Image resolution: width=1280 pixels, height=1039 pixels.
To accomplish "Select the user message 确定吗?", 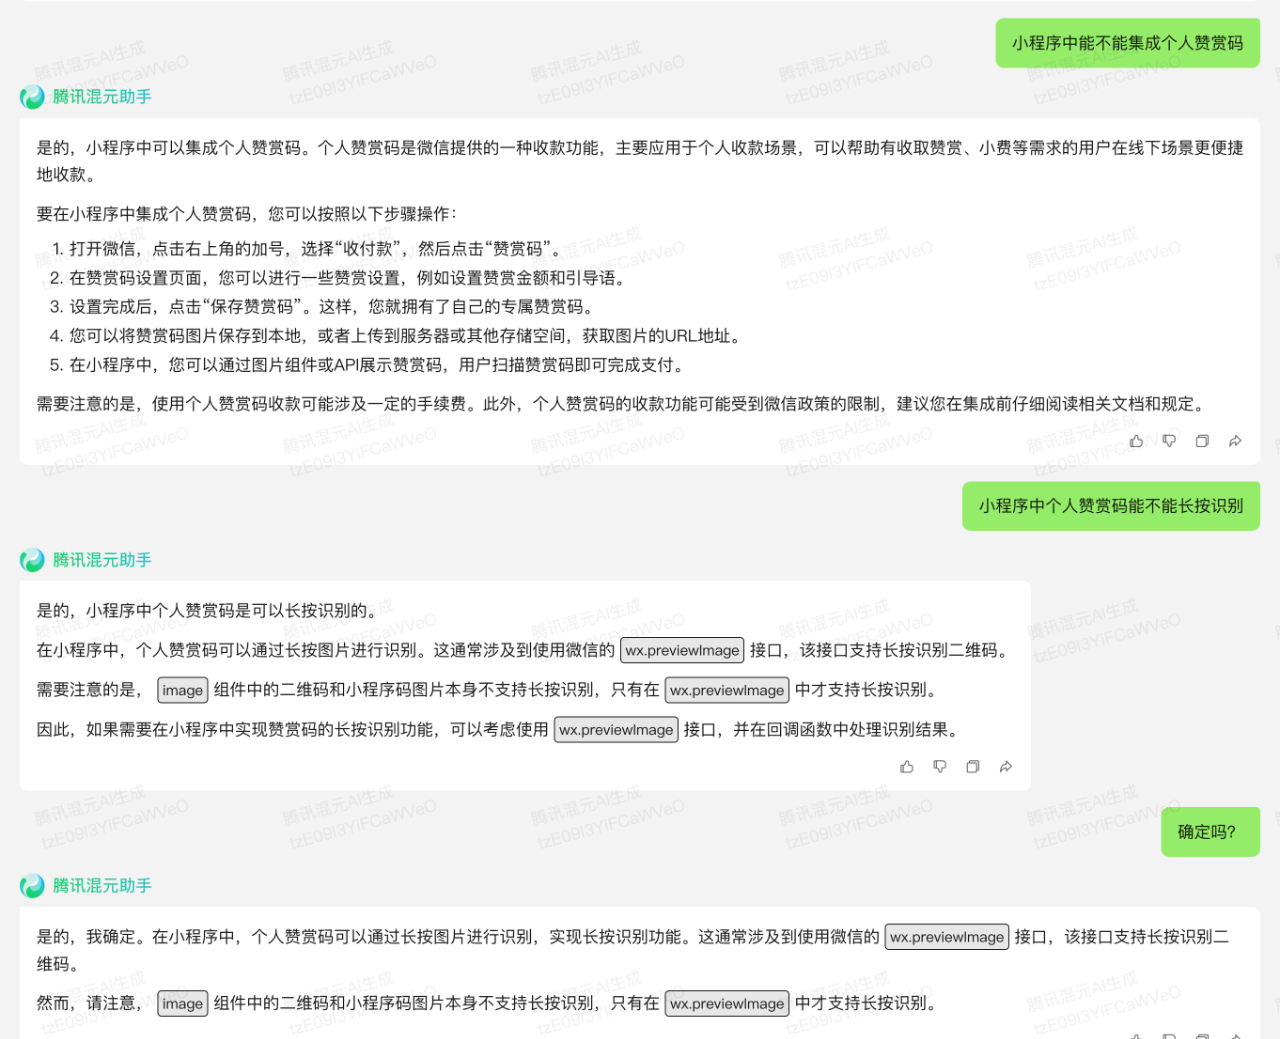I will coord(1210,832).
